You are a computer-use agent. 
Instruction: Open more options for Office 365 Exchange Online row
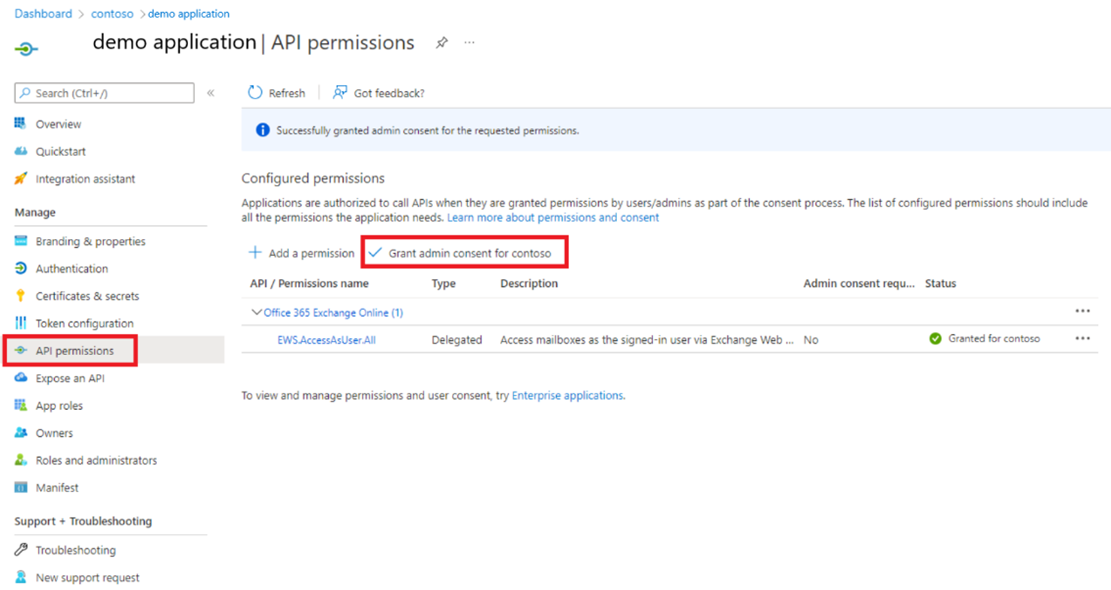tap(1082, 311)
